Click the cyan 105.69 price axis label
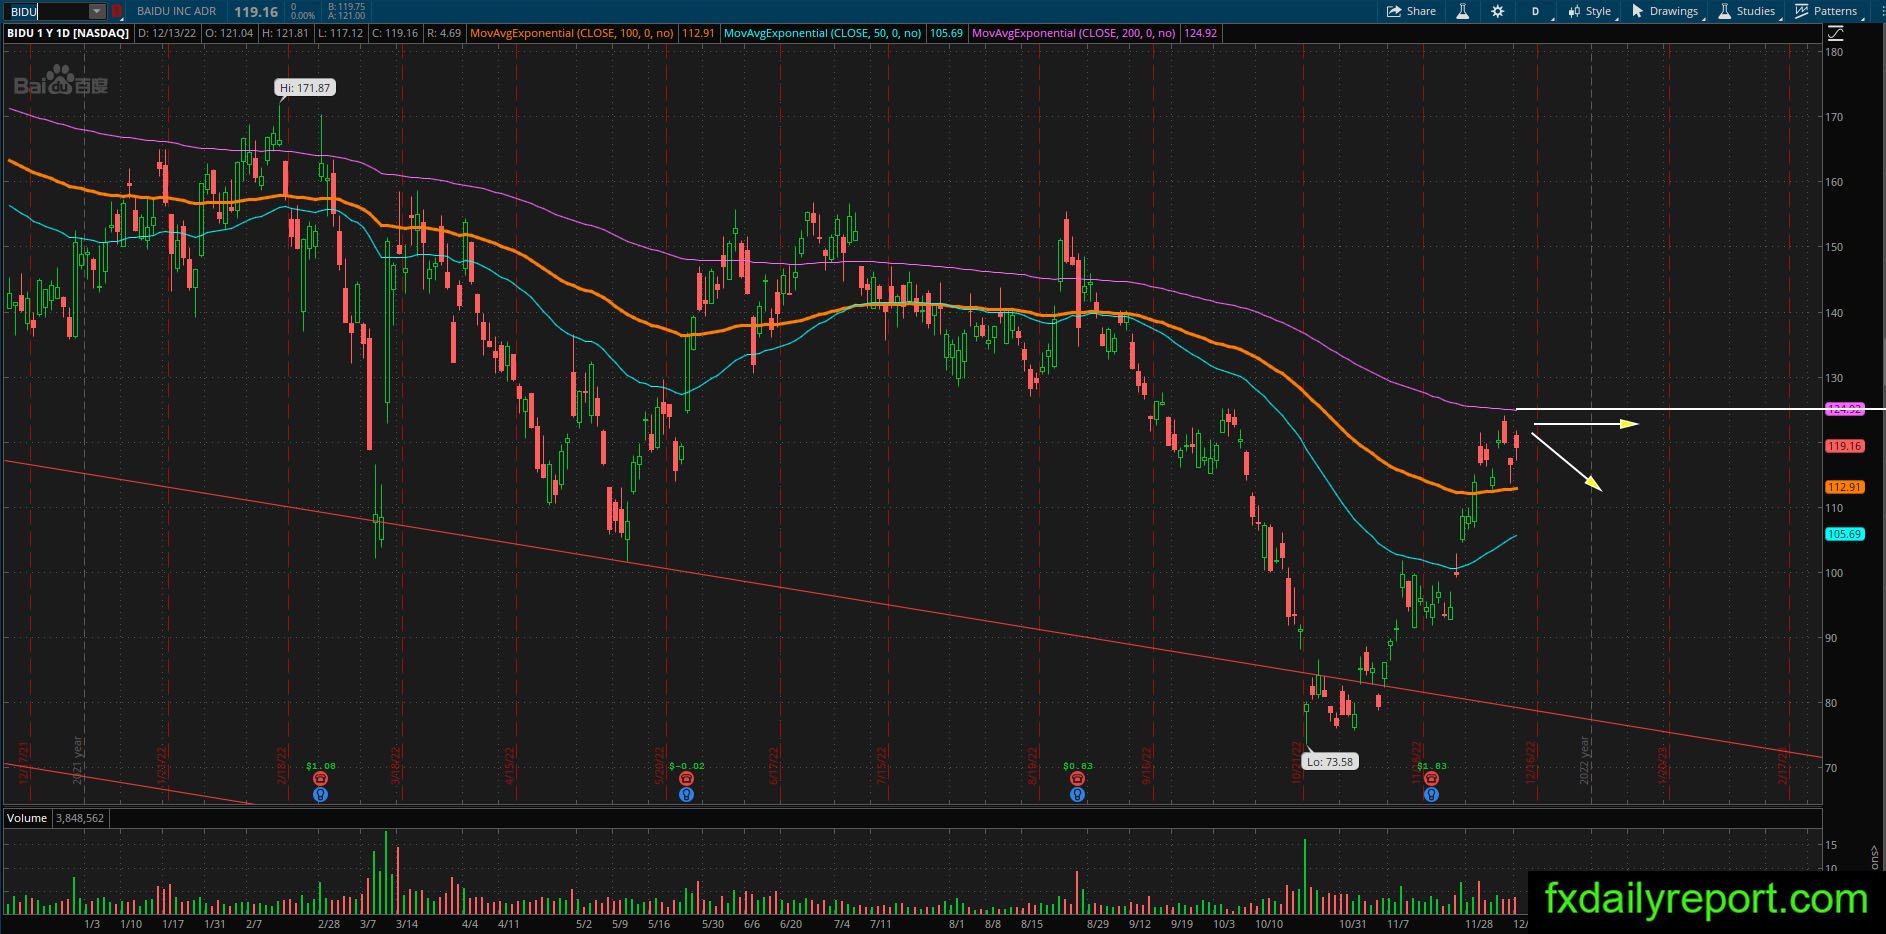1886x934 pixels. 1845,534
